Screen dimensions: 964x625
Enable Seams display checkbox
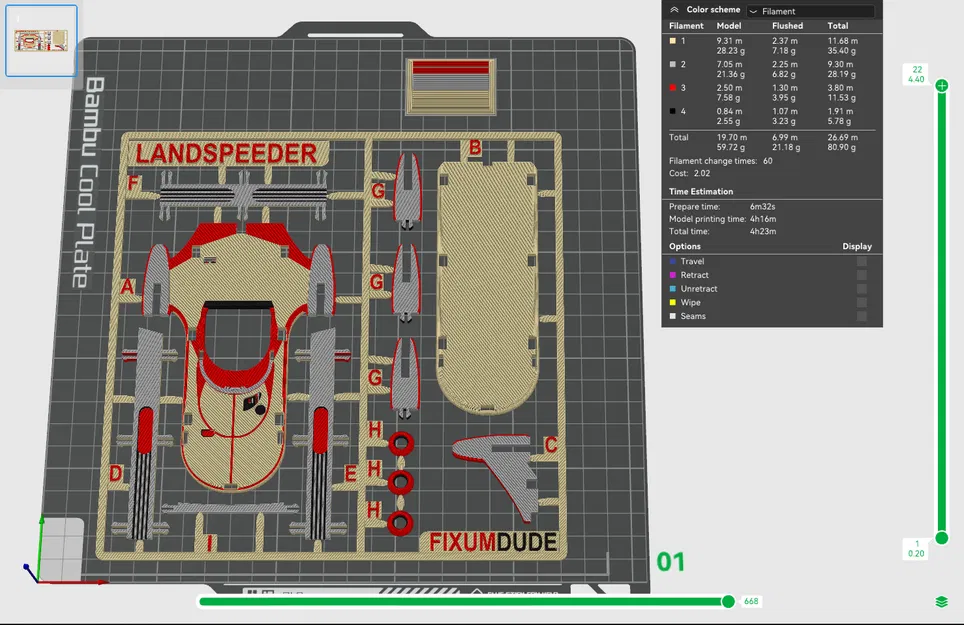(862, 316)
